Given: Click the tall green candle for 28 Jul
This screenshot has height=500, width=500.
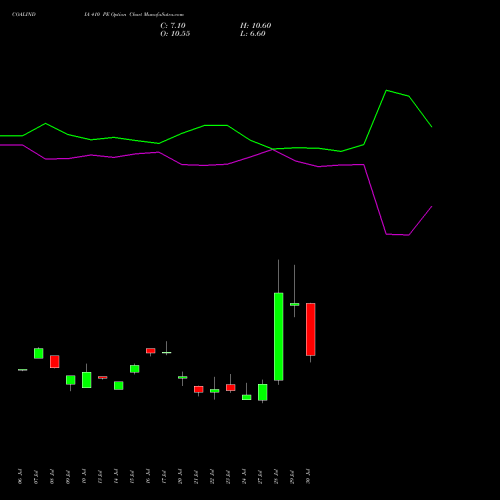Looking at the screenshot, I should (x=279, y=336).
